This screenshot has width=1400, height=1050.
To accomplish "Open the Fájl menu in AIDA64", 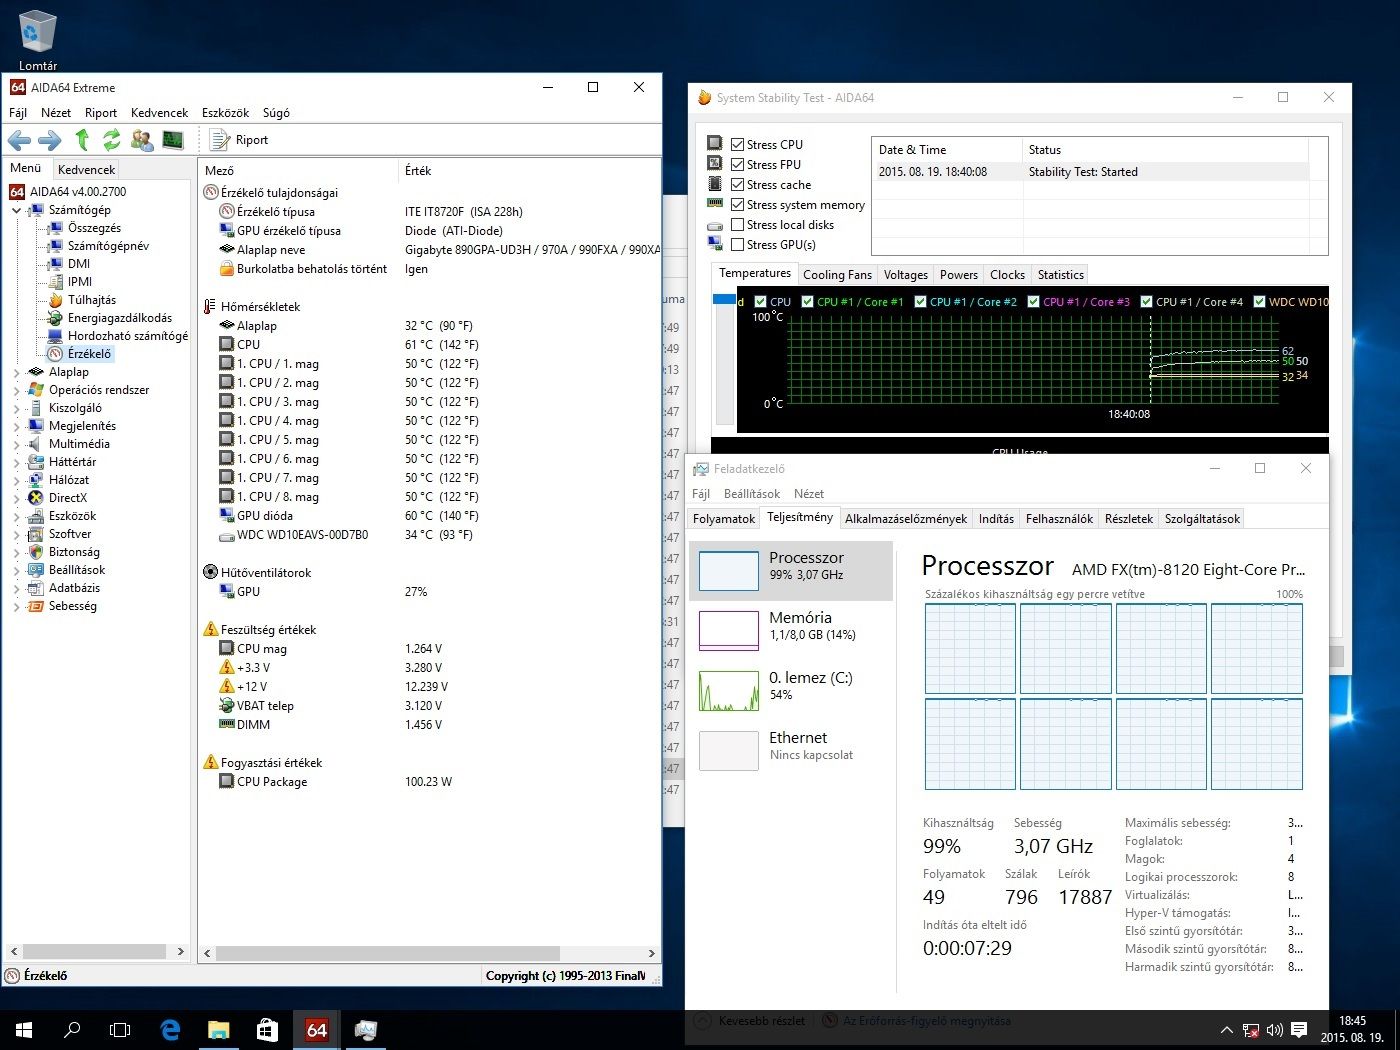I will point(18,113).
